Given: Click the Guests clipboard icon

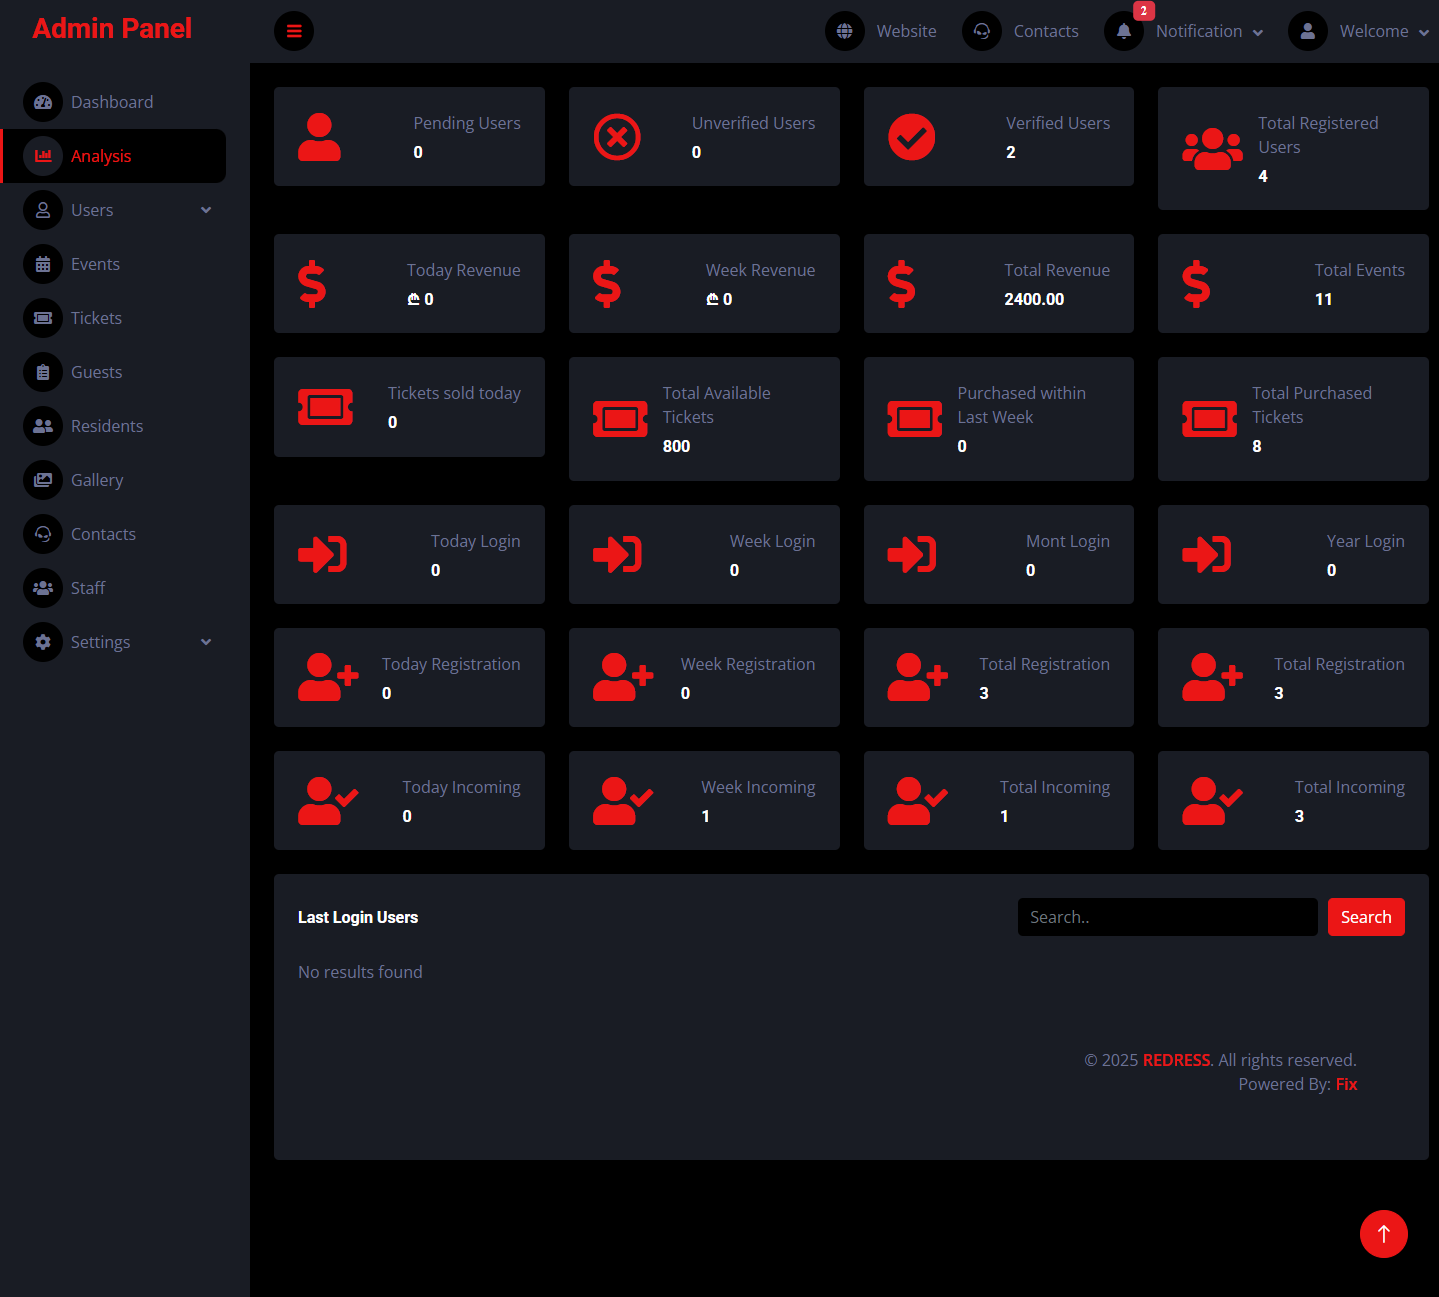Looking at the screenshot, I should [43, 372].
